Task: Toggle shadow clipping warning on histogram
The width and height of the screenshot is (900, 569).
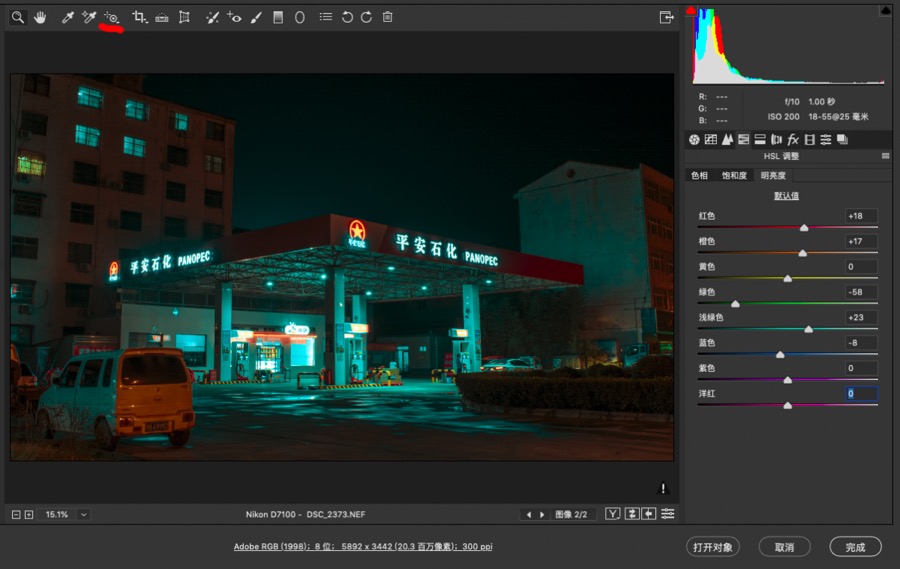Action: pos(691,10)
